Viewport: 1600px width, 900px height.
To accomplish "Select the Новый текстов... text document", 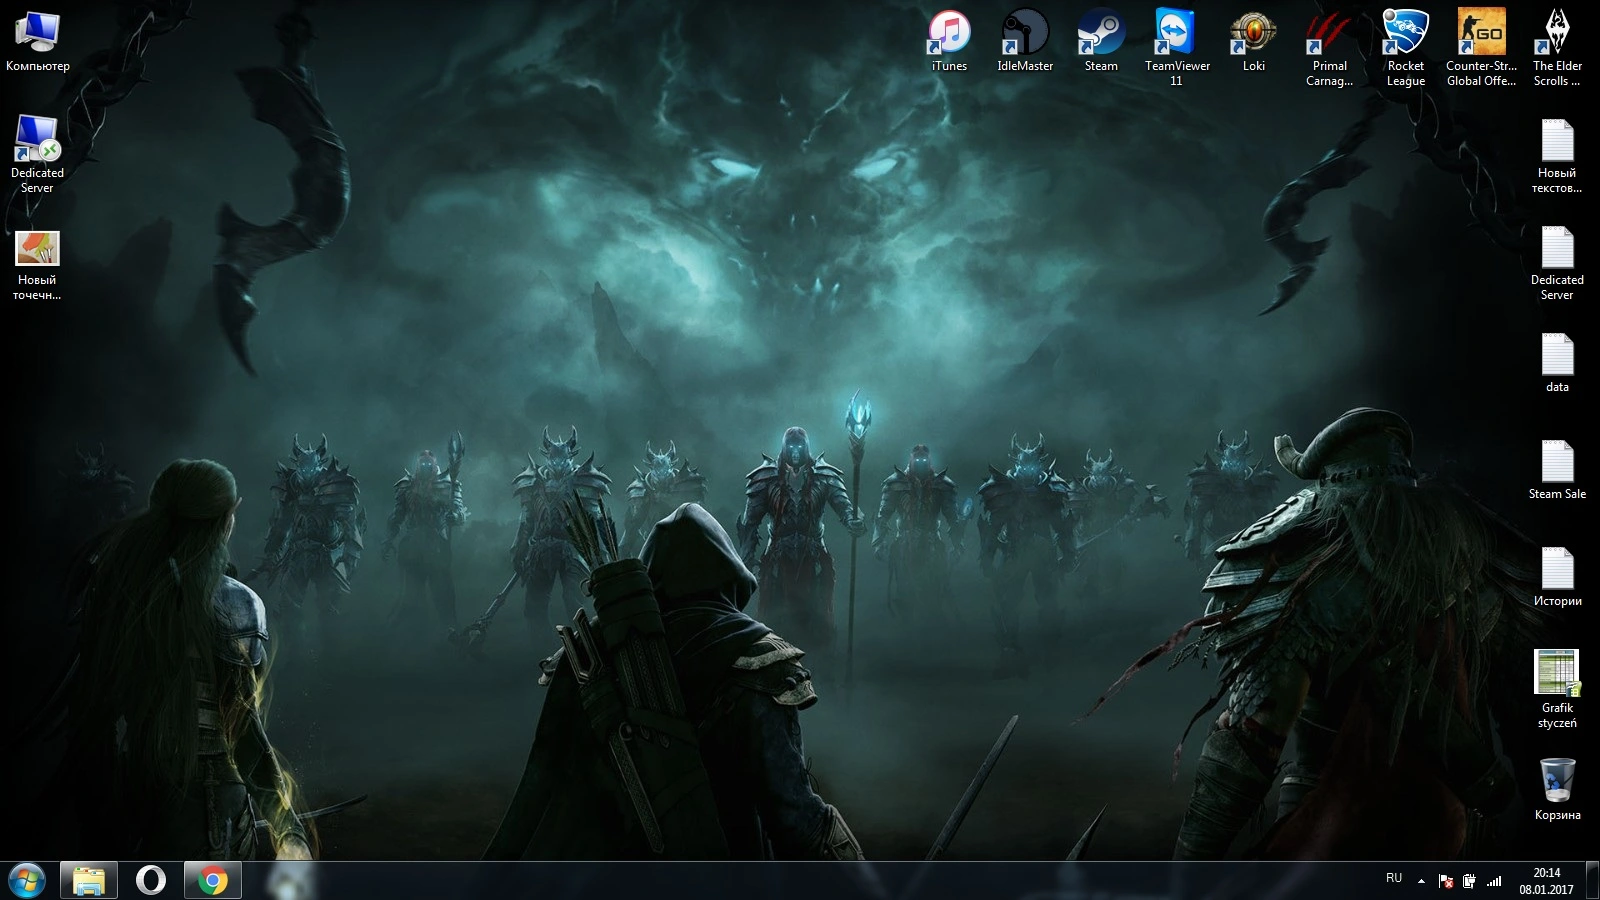I will coord(1557,156).
